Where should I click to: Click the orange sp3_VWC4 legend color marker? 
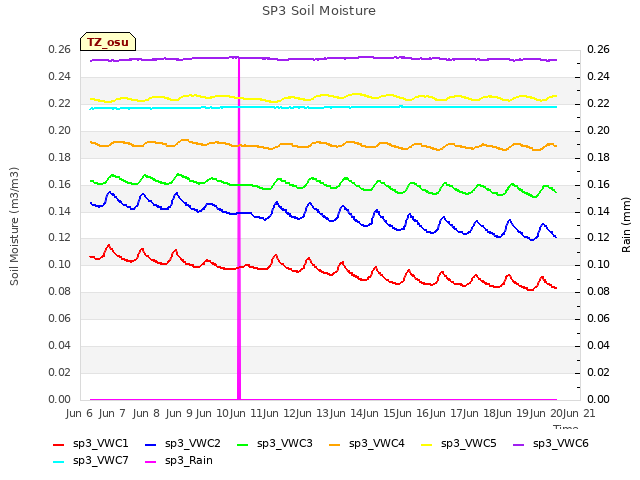point(335,444)
